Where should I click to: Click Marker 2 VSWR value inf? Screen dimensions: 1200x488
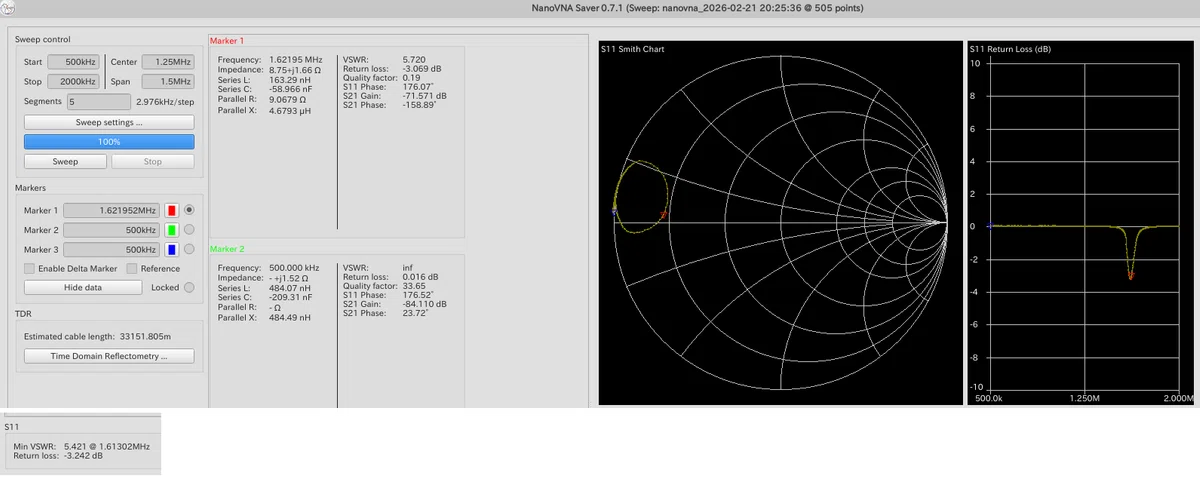coord(407,268)
